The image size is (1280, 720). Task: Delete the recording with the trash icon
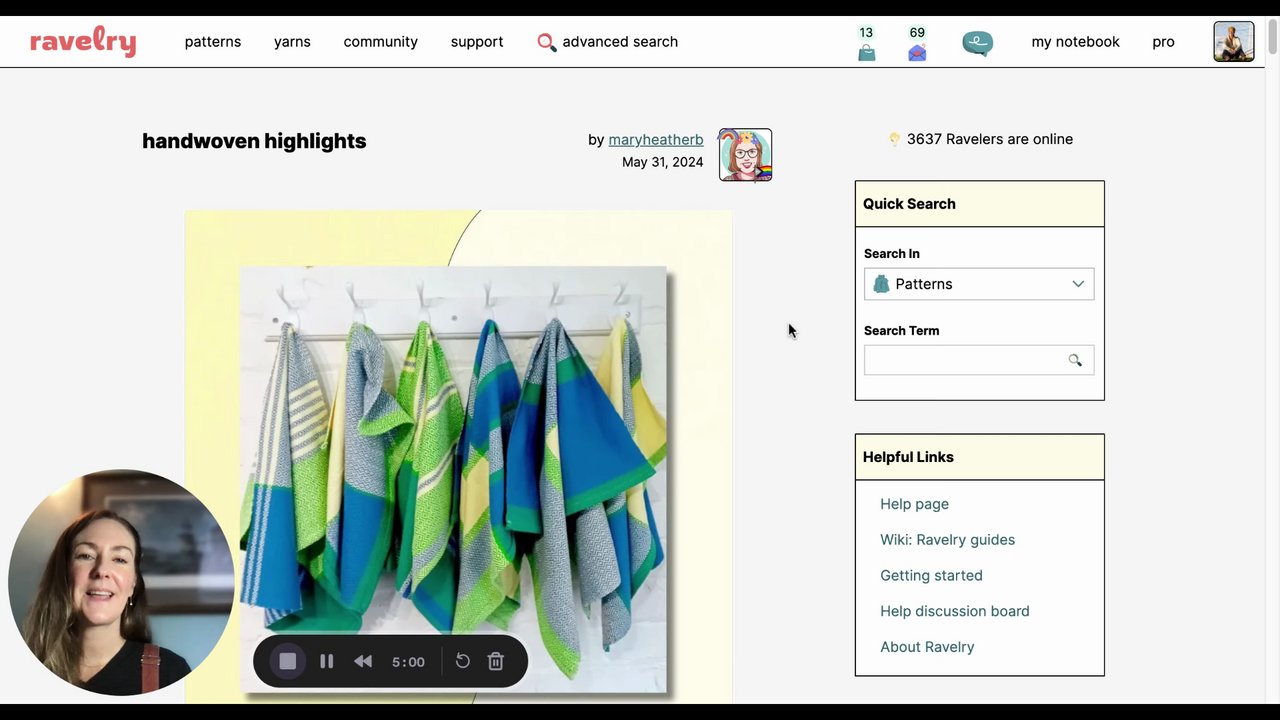495,661
